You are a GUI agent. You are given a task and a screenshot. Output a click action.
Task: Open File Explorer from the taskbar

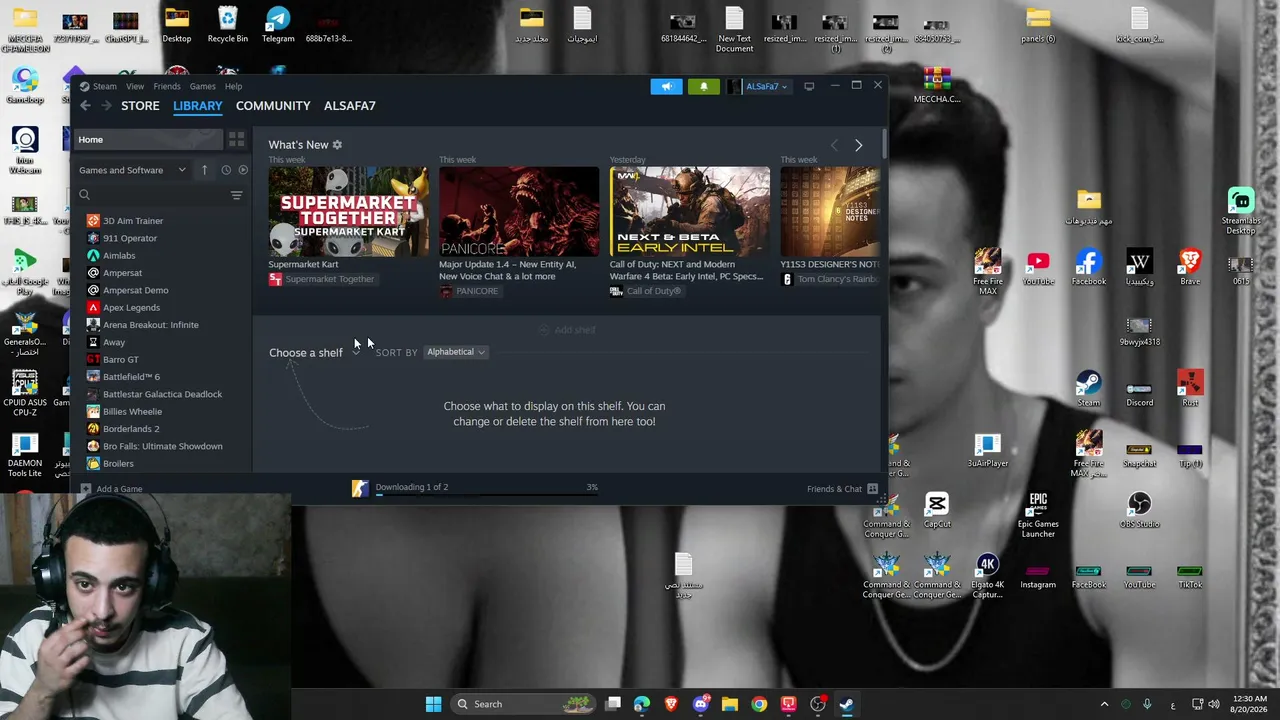730,704
